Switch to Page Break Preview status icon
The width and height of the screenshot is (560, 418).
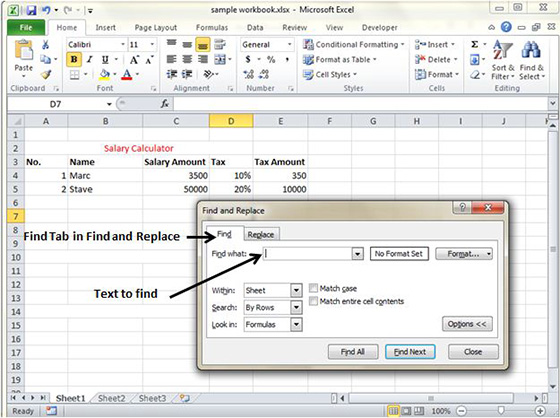419,411
